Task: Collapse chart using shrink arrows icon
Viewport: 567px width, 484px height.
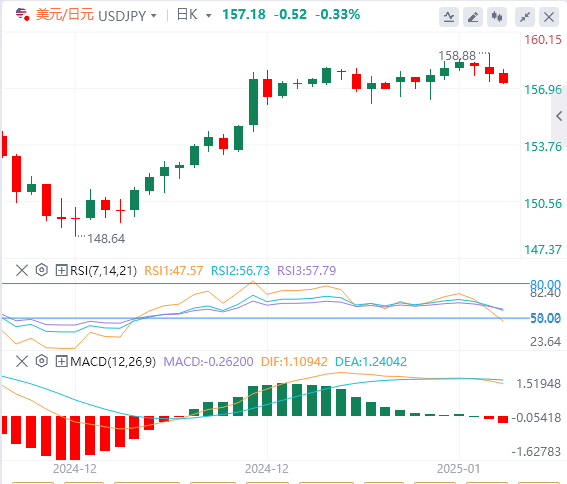Action: (x=525, y=17)
